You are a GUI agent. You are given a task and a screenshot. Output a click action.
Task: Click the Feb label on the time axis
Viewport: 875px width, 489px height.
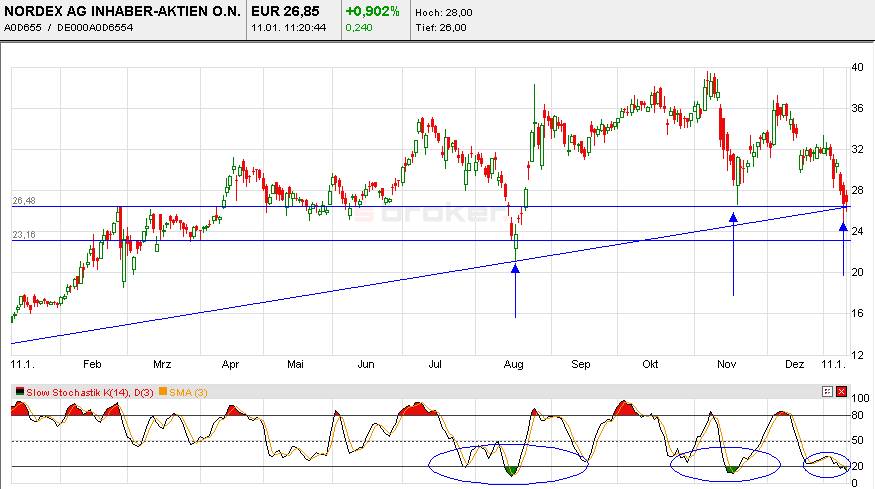click(92, 364)
